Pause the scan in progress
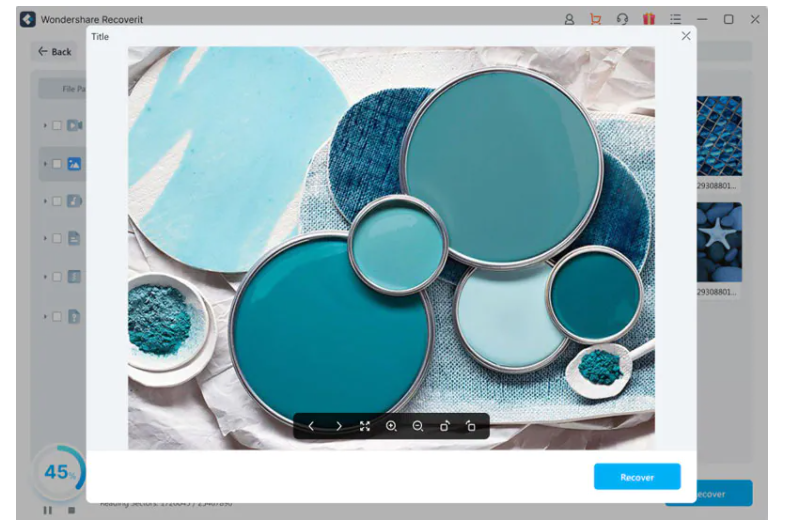The image size is (791, 523). click(x=48, y=510)
